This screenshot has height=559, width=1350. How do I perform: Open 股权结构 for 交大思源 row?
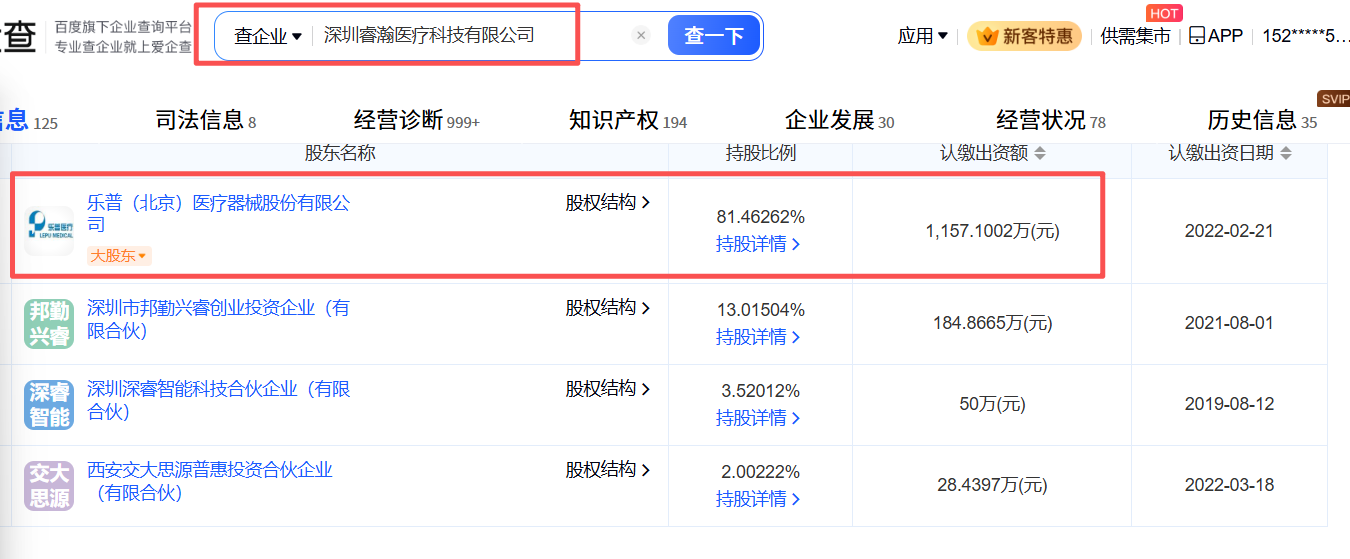[608, 470]
